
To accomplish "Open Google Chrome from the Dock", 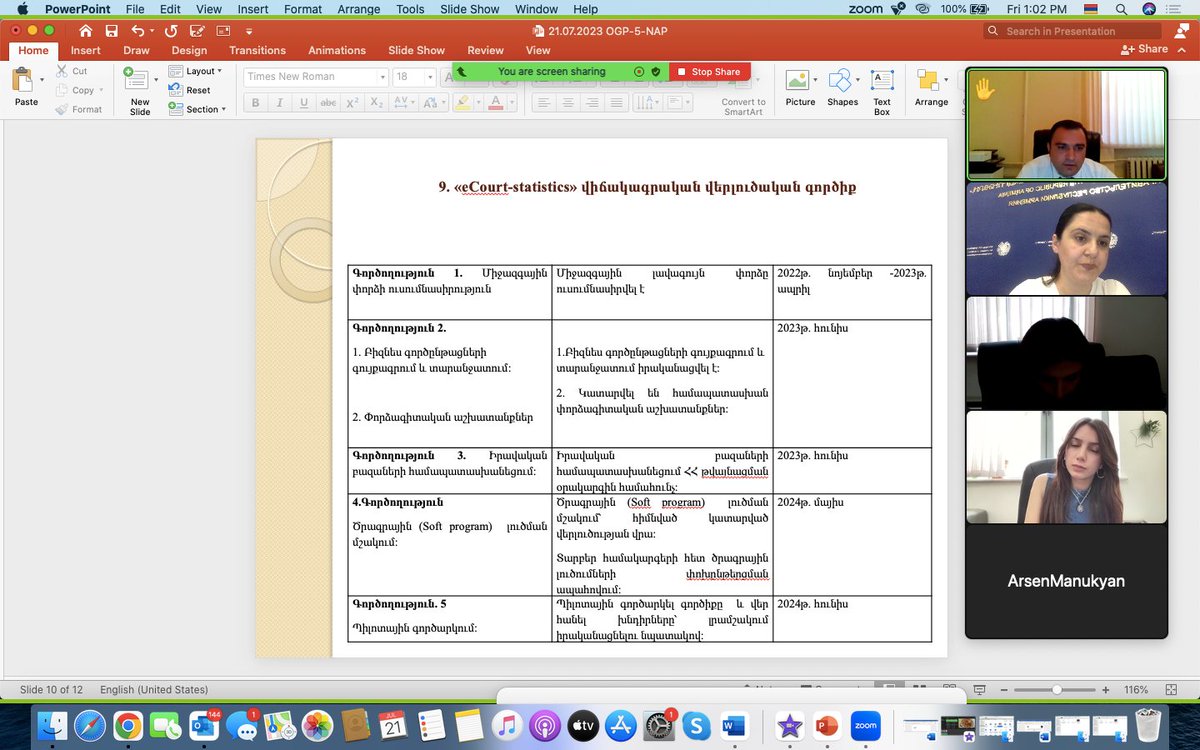I will (127, 725).
